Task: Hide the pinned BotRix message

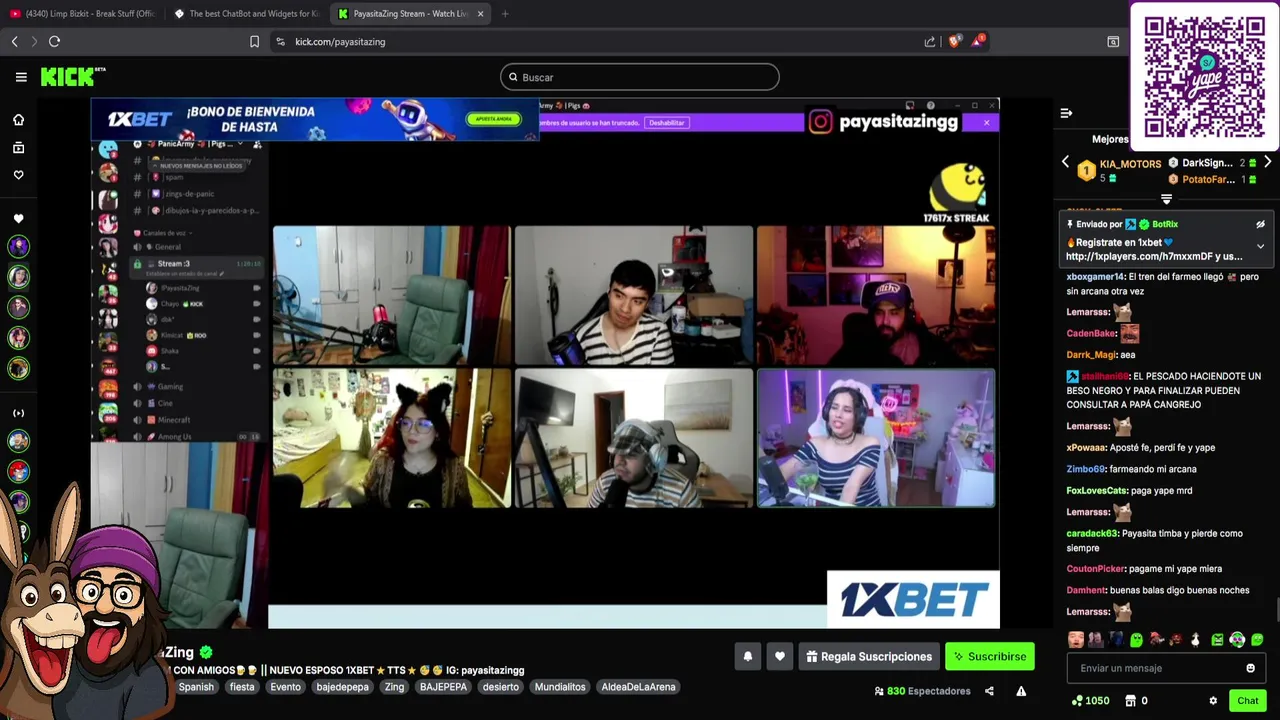Action: (1260, 224)
